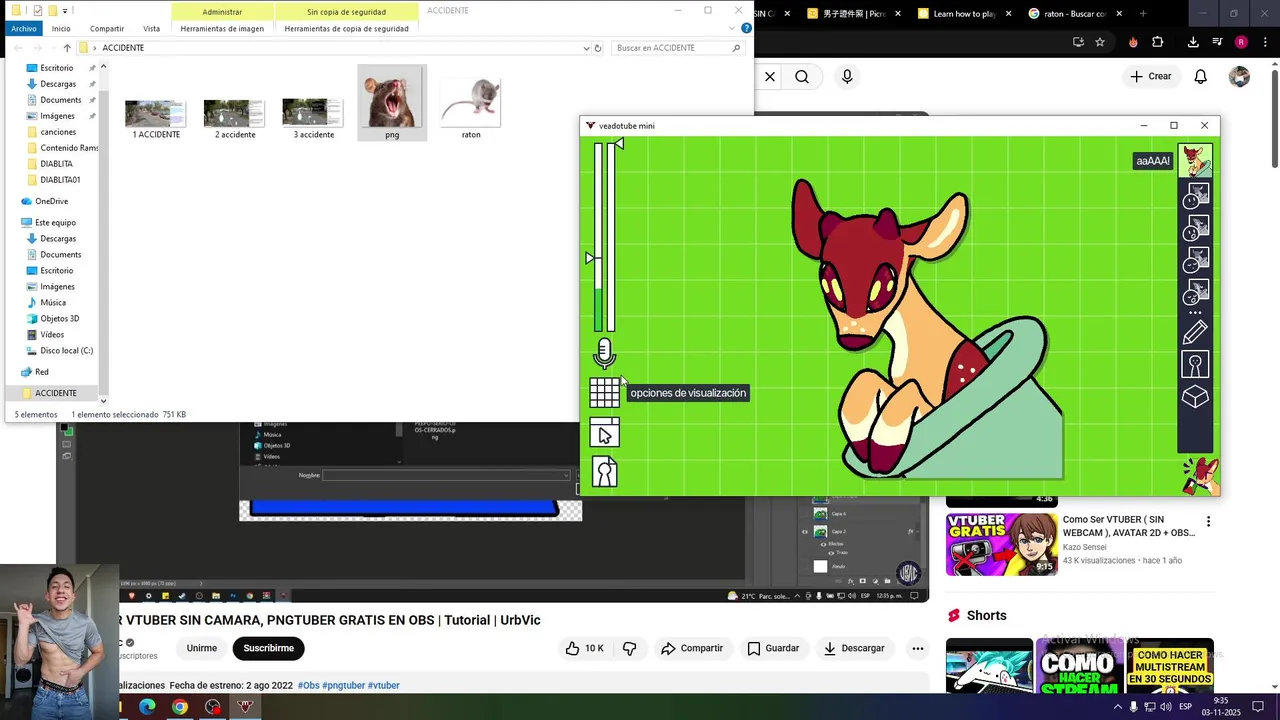1280x720 pixels.
Task: Select the active deer avatar state thumbnail
Action: click(x=1195, y=161)
